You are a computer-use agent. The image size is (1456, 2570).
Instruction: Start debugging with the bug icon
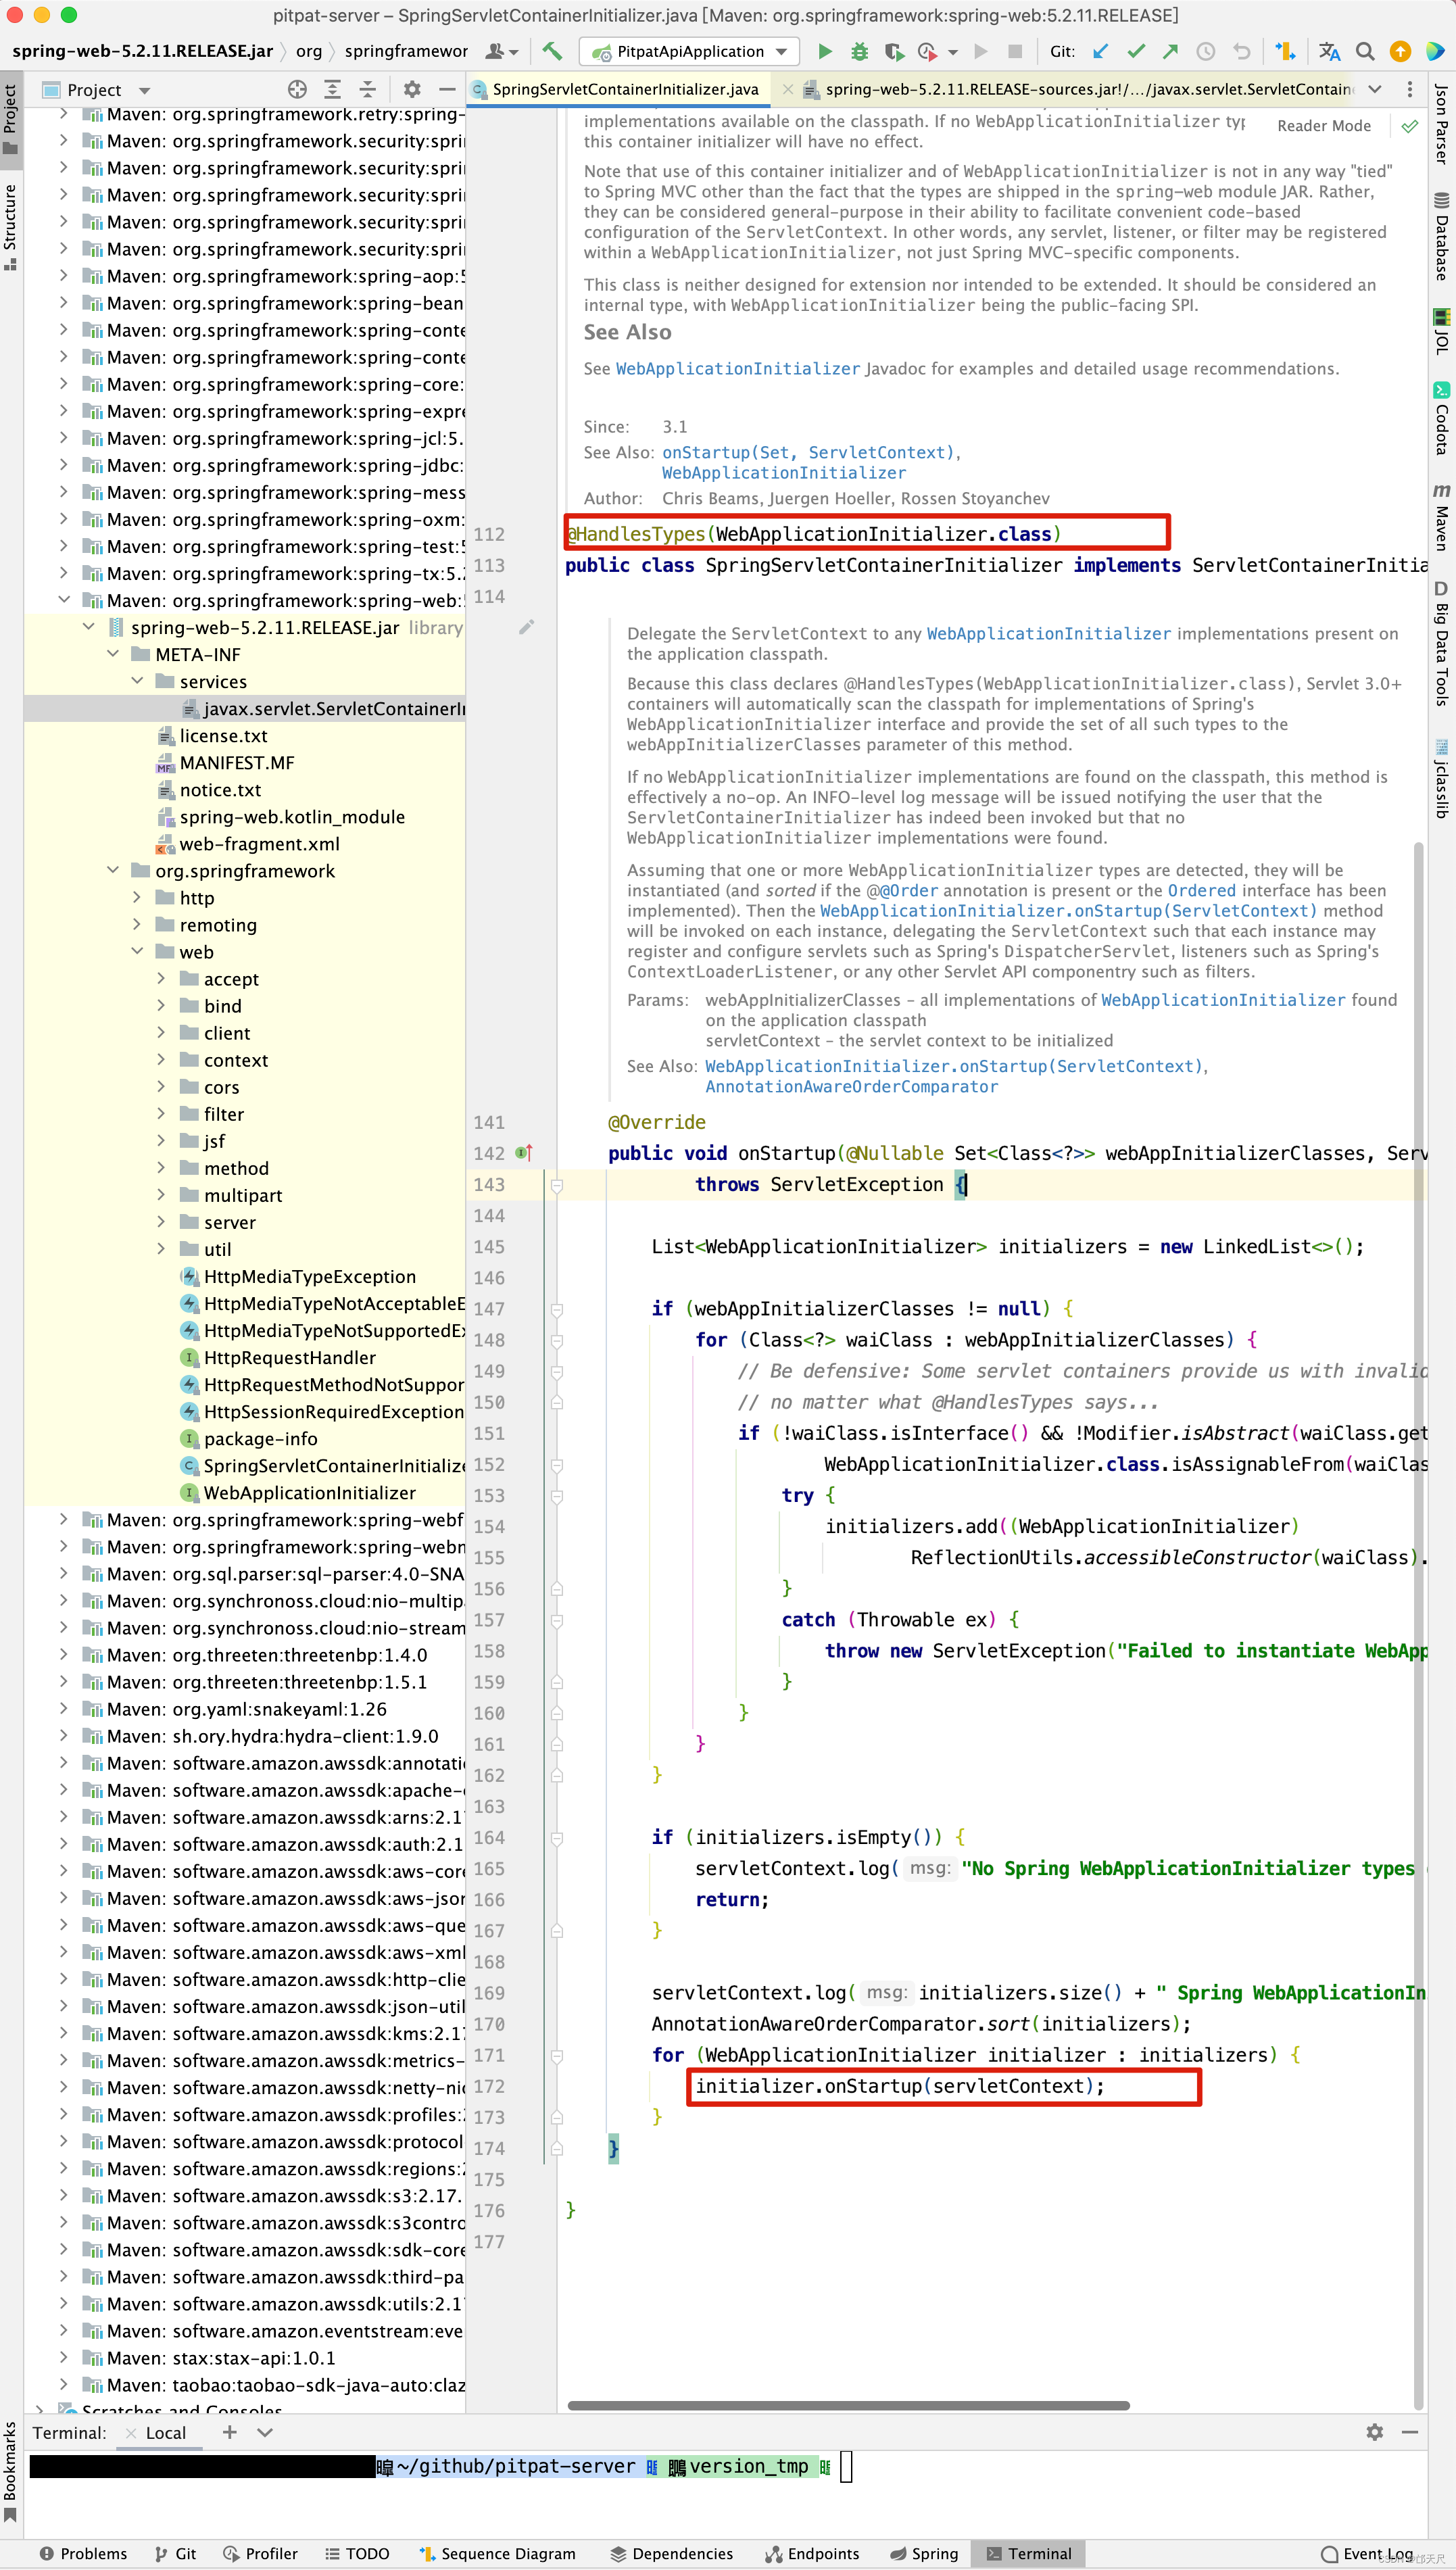pos(859,51)
